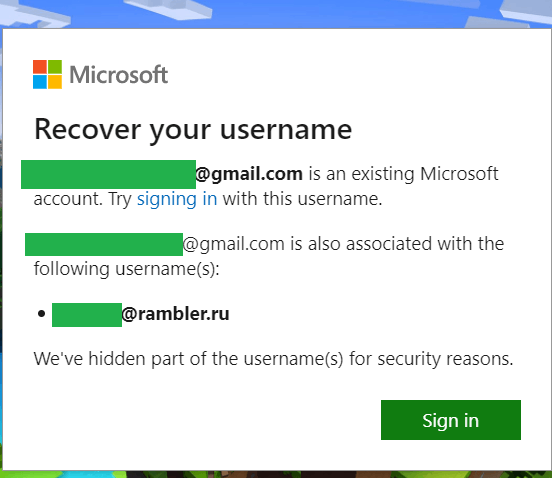The height and width of the screenshot is (478, 552).
Task: Select the "Recover your username" heading
Action: (x=193, y=130)
